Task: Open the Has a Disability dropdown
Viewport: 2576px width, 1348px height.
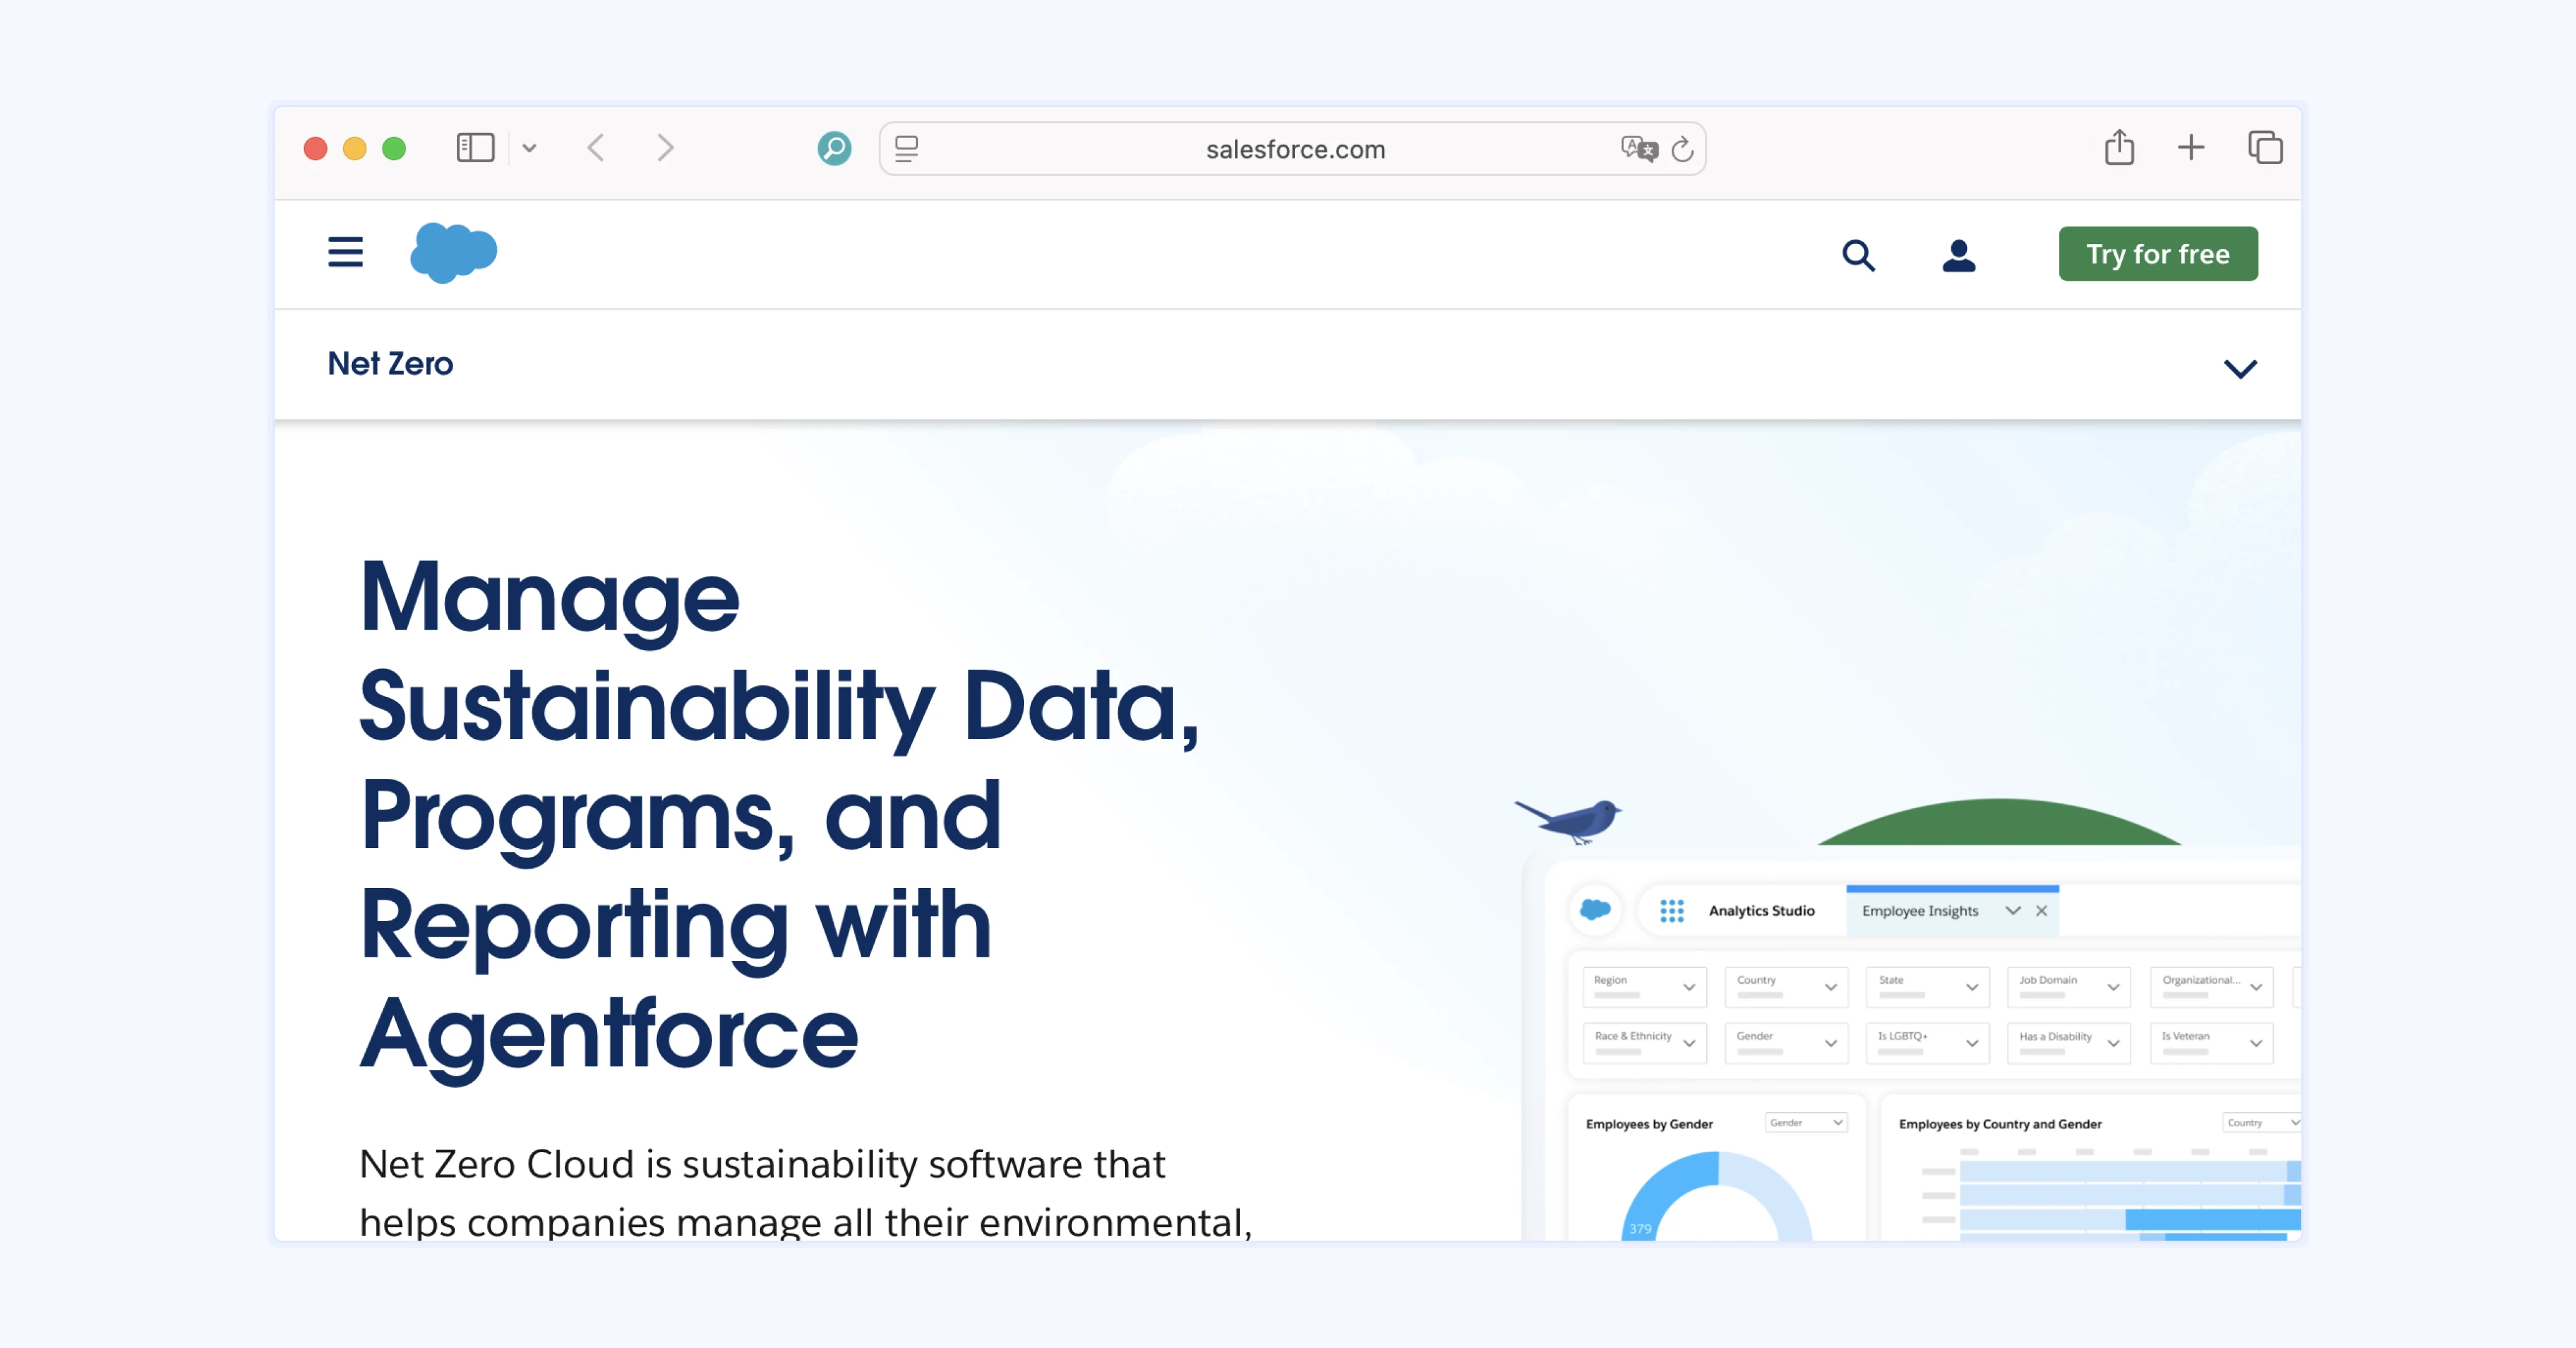Action: click(2068, 1043)
